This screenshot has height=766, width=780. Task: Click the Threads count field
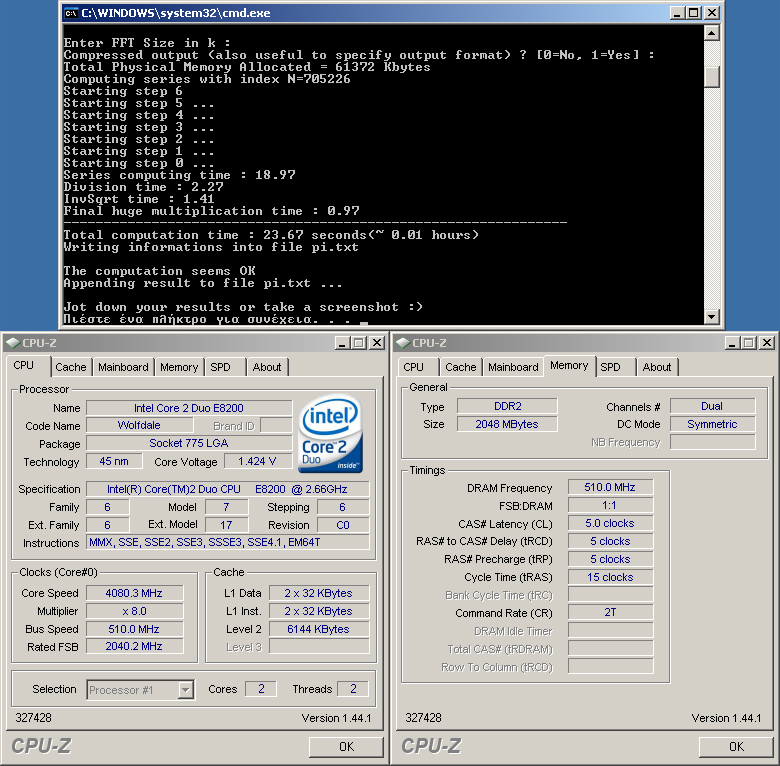[x=353, y=689]
